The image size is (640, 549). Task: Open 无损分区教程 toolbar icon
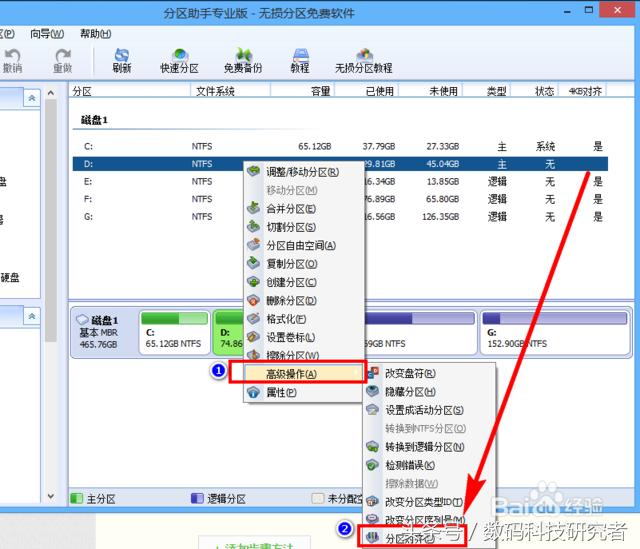(364, 61)
